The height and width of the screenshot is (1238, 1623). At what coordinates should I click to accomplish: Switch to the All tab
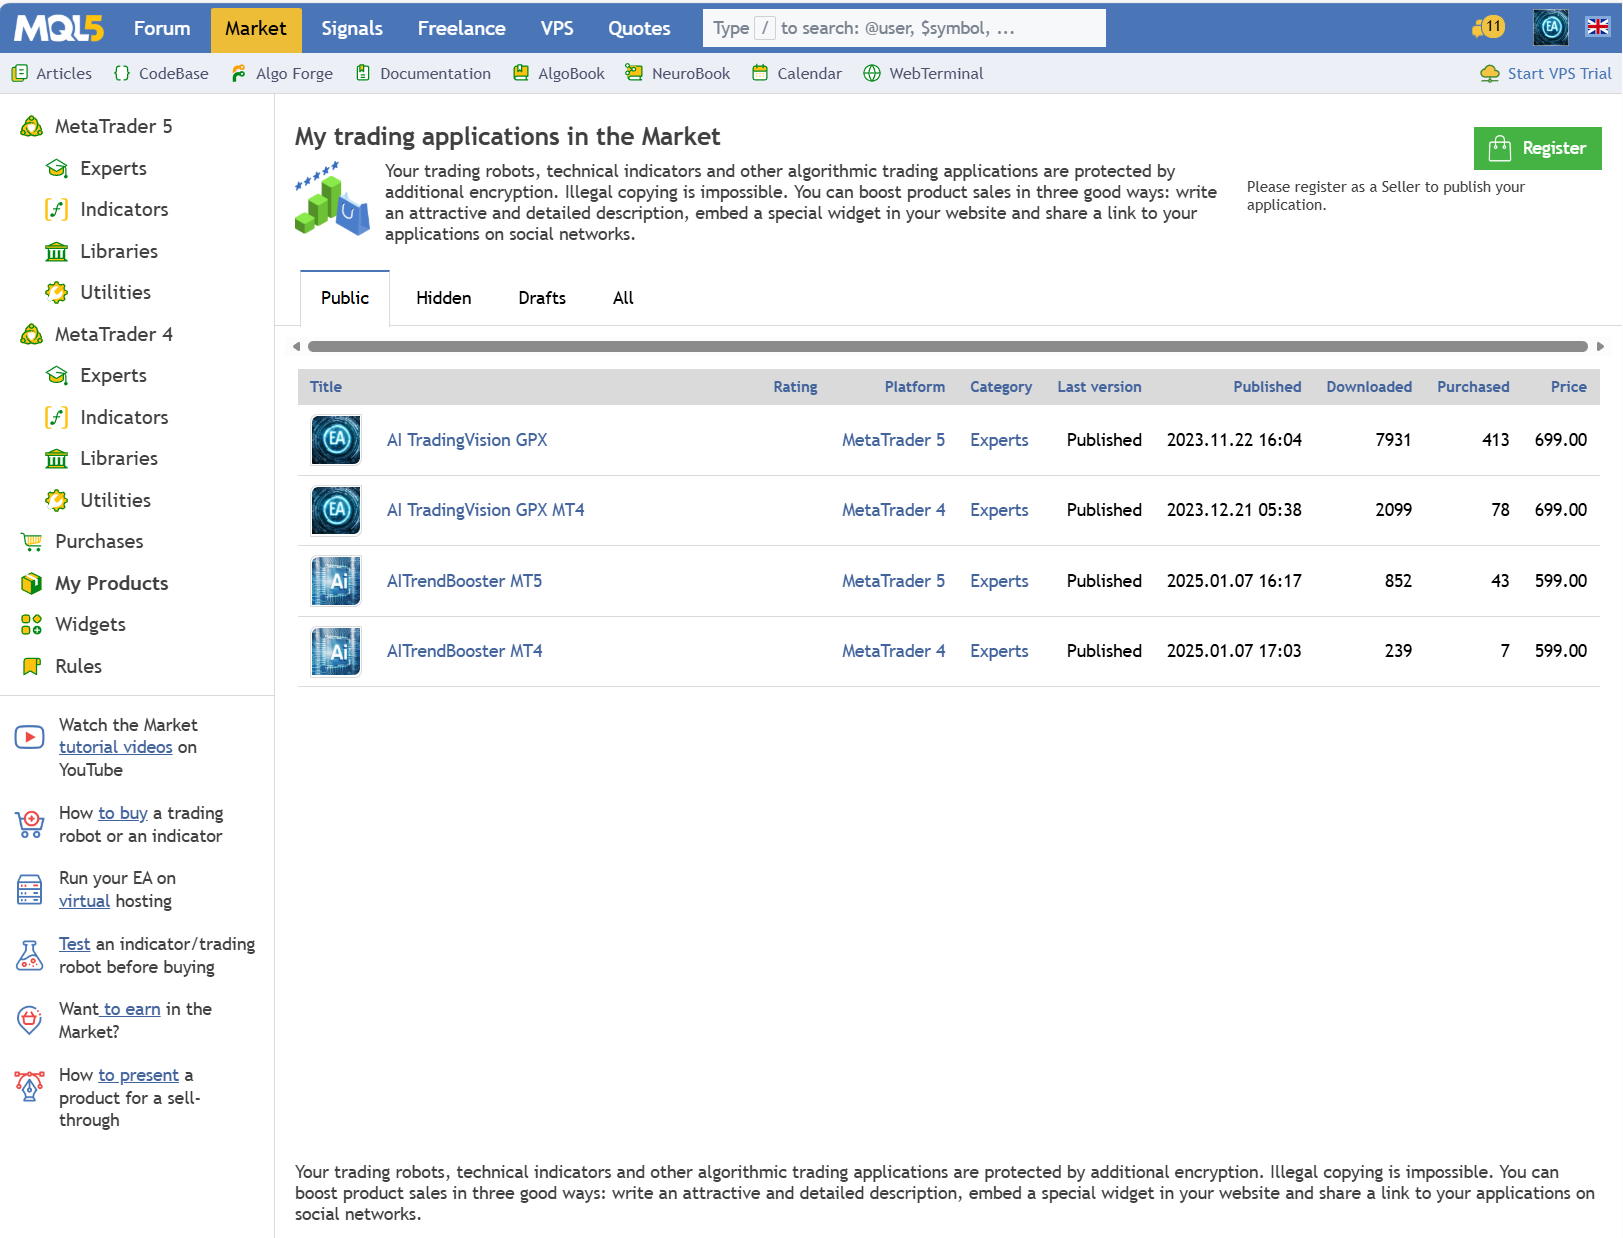click(623, 298)
